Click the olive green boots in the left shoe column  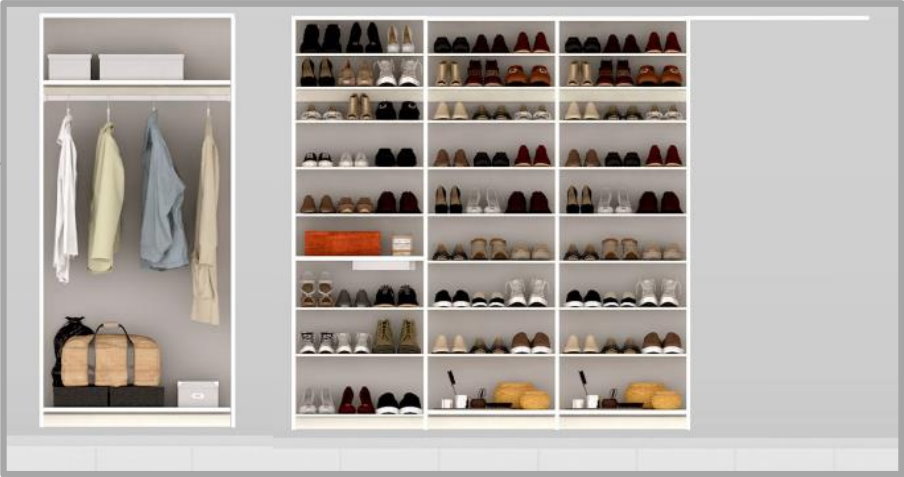point(396,336)
